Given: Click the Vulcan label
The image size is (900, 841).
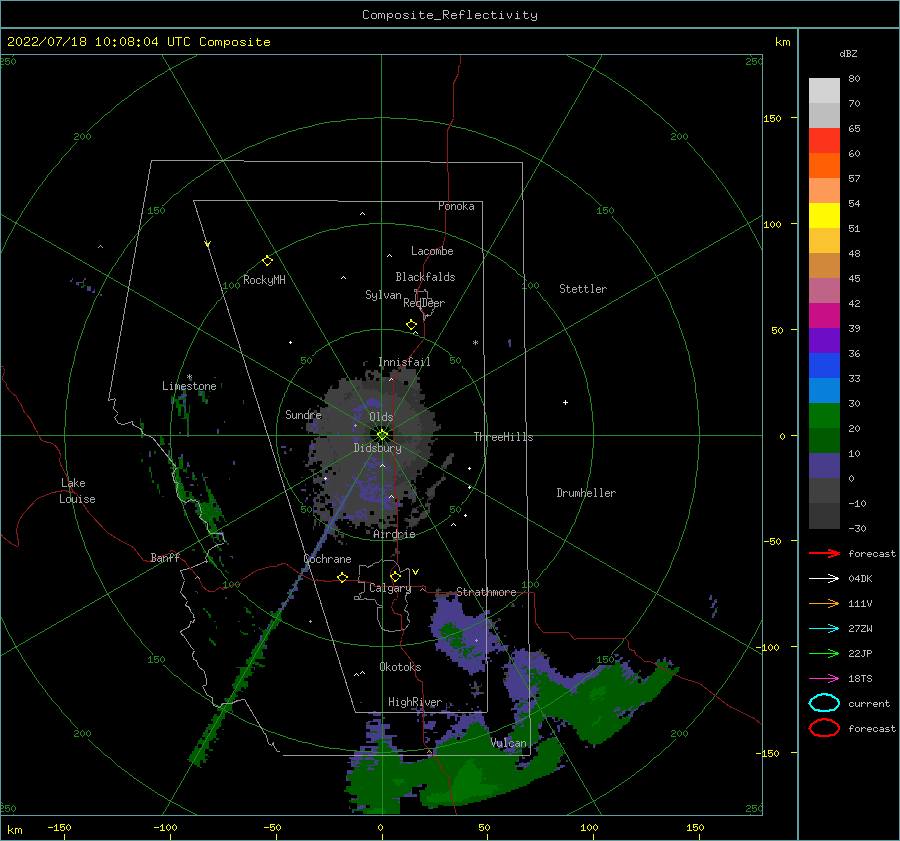Looking at the screenshot, I should point(508,743).
